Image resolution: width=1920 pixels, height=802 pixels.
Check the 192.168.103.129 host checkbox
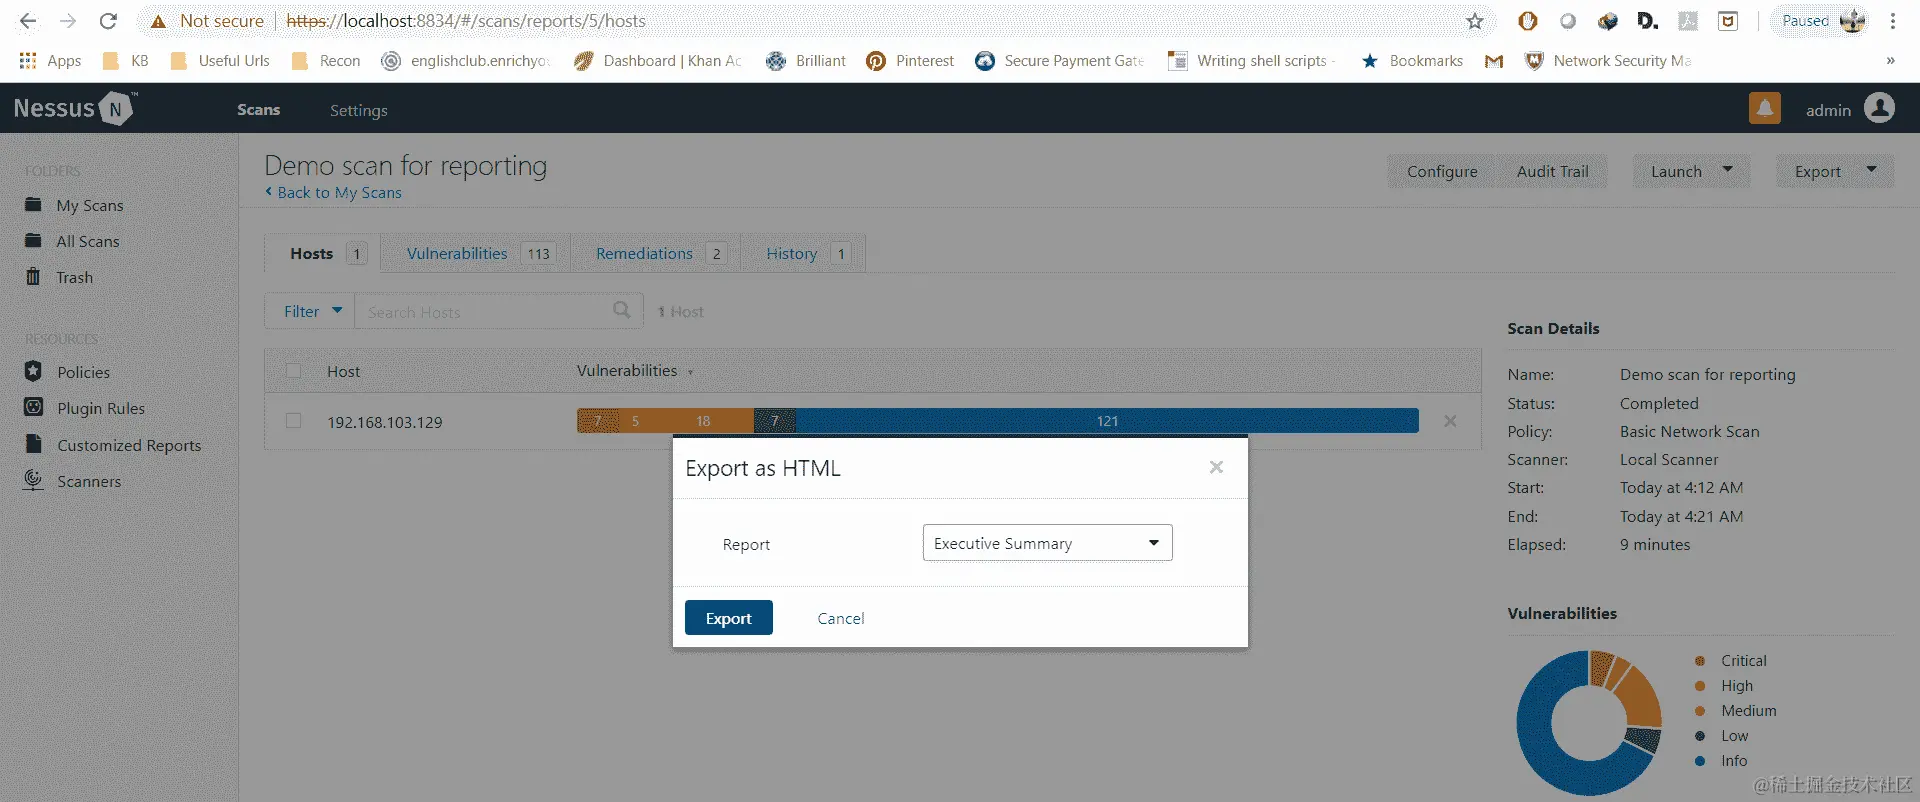(293, 421)
